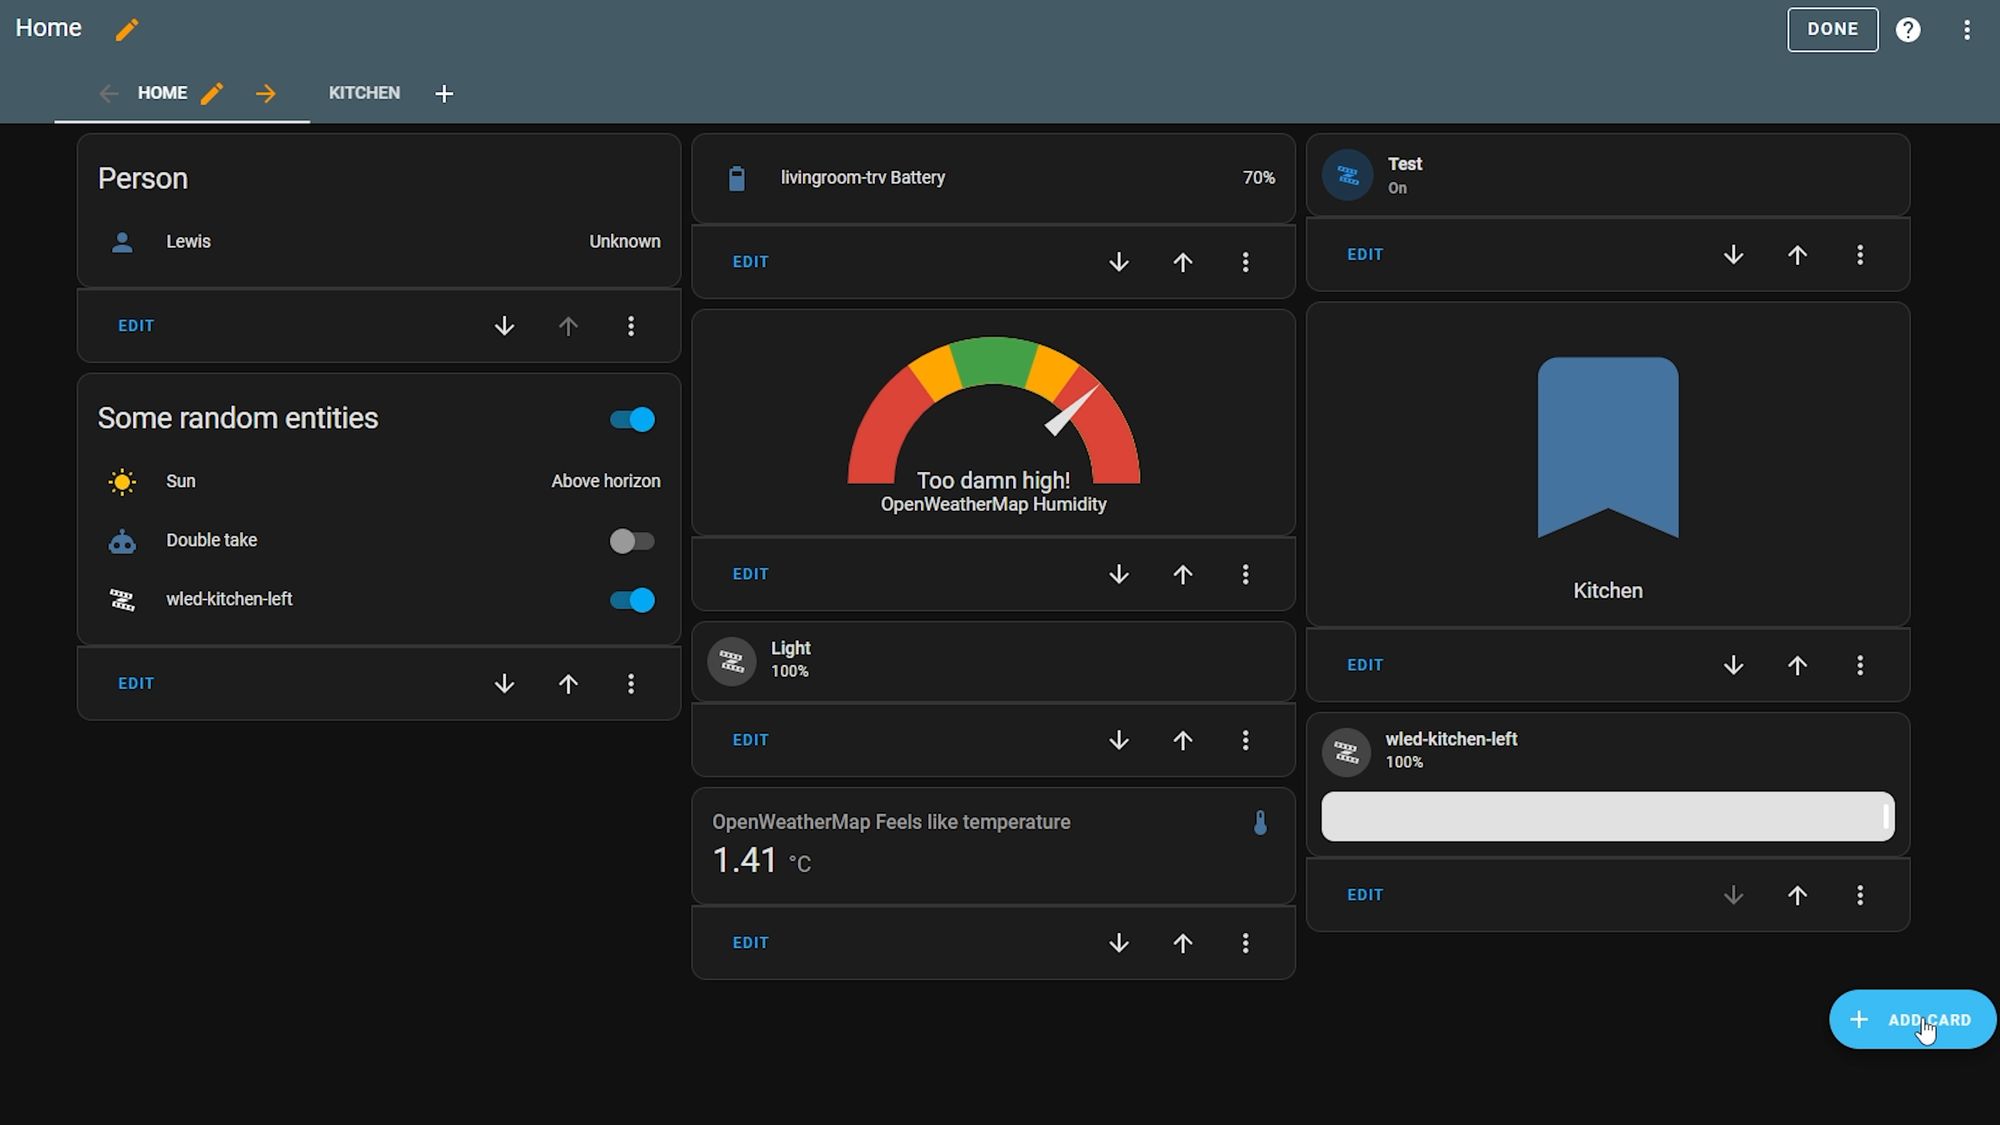Viewport: 2000px width, 1125px height.
Task: Add a new view with the plus icon
Action: pyautogui.click(x=444, y=93)
